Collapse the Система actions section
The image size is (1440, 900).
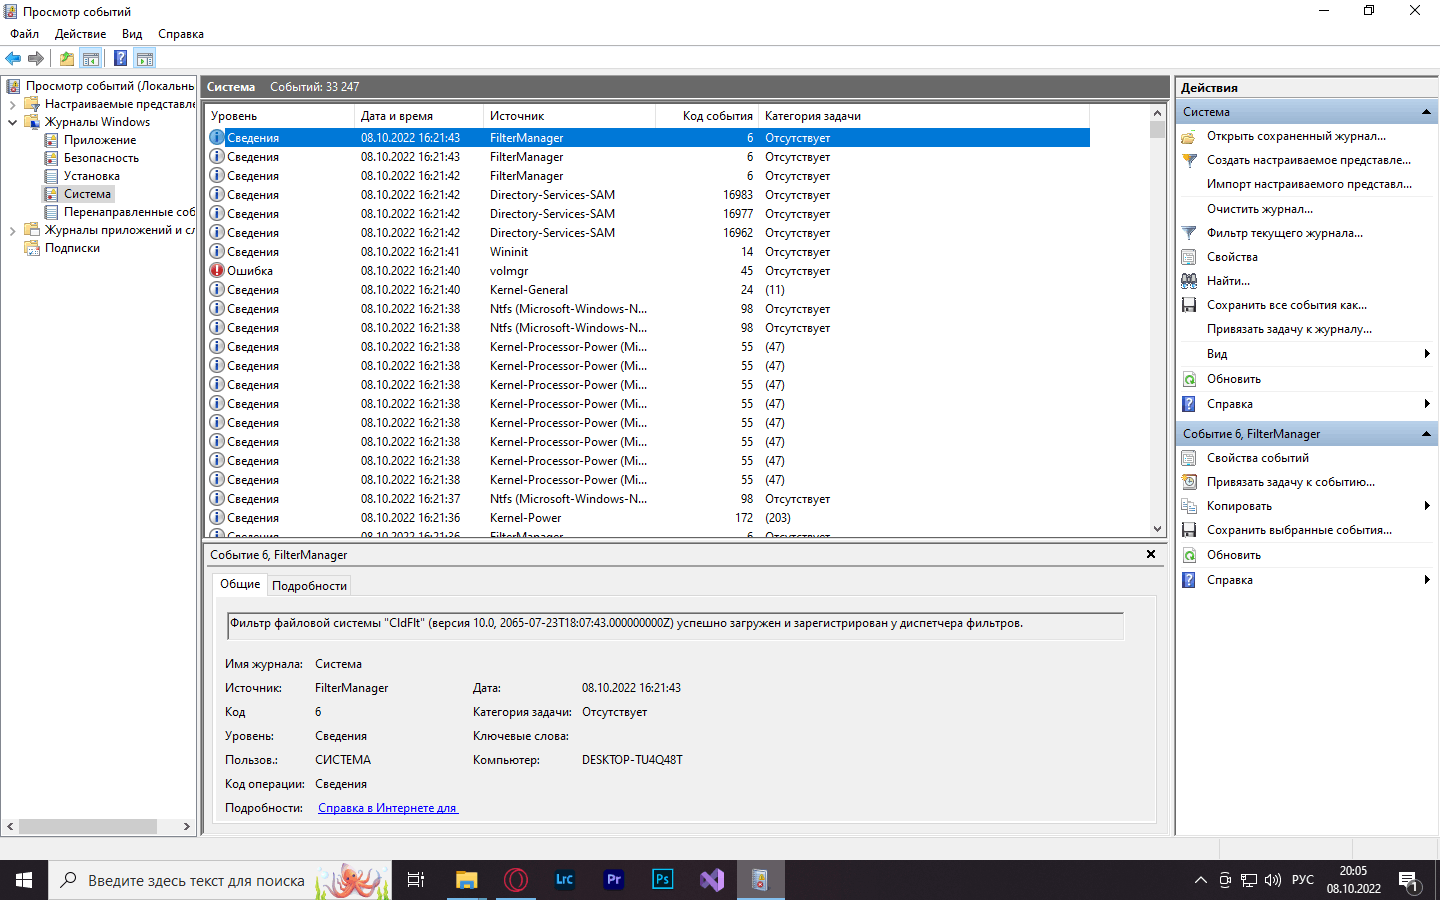tap(1426, 112)
